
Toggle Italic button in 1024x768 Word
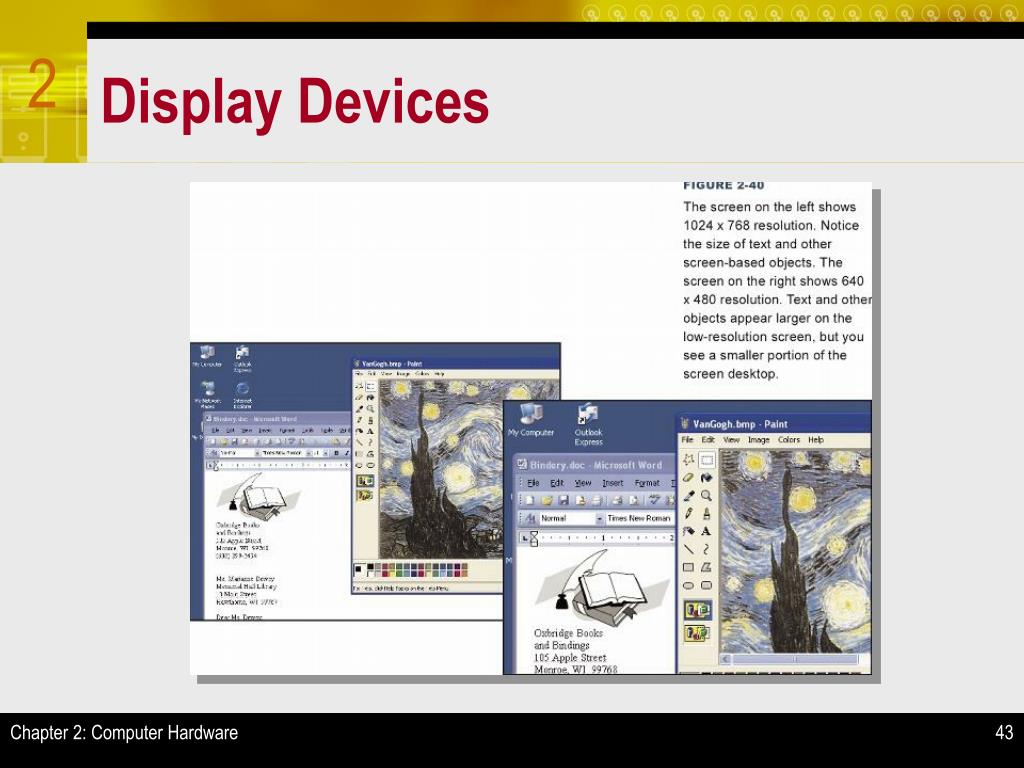[x=345, y=453]
